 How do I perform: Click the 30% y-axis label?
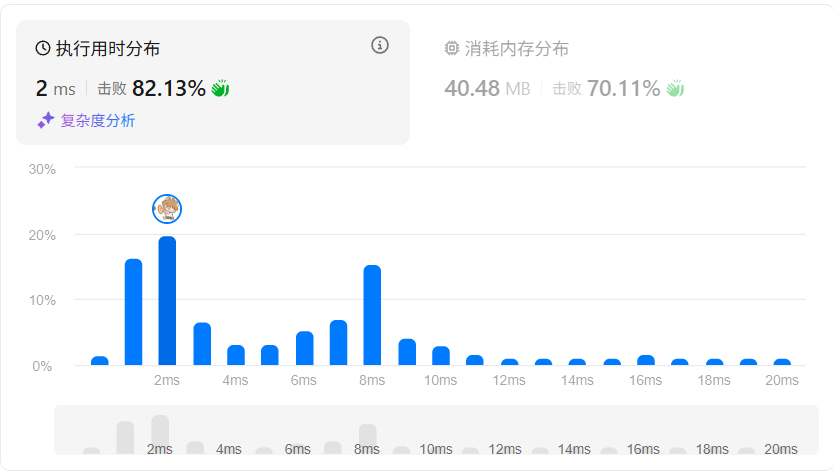42,169
